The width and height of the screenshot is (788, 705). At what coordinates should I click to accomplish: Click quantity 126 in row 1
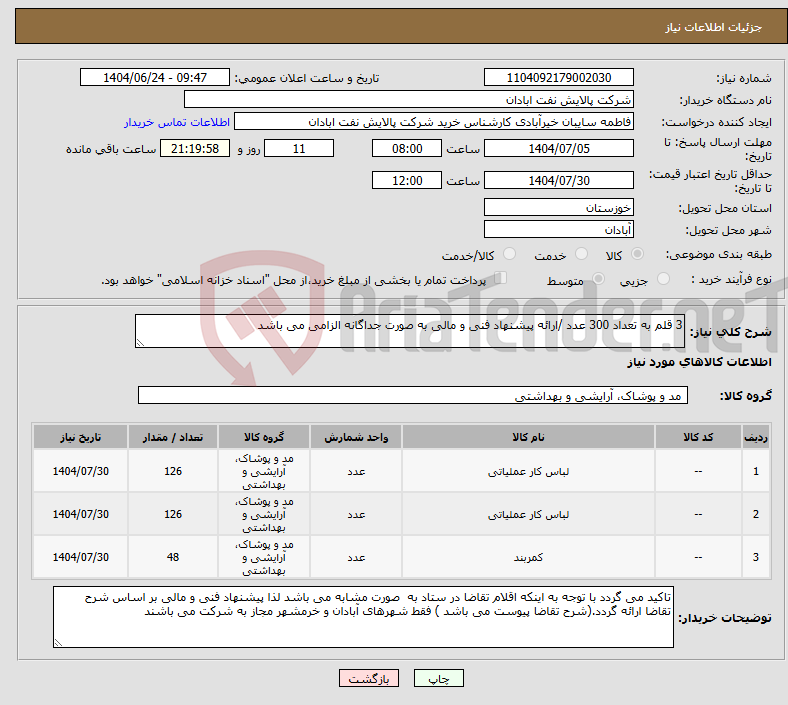tap(173, 471)
